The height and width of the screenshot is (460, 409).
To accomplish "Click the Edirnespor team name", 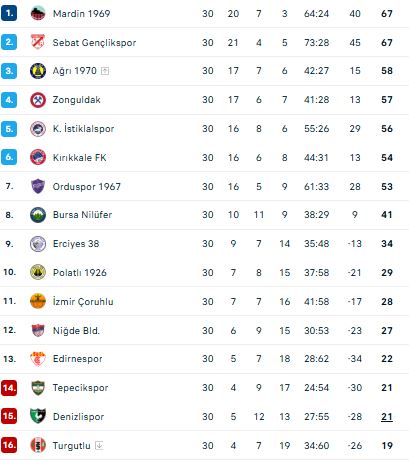I will click(x=77, y=359).
